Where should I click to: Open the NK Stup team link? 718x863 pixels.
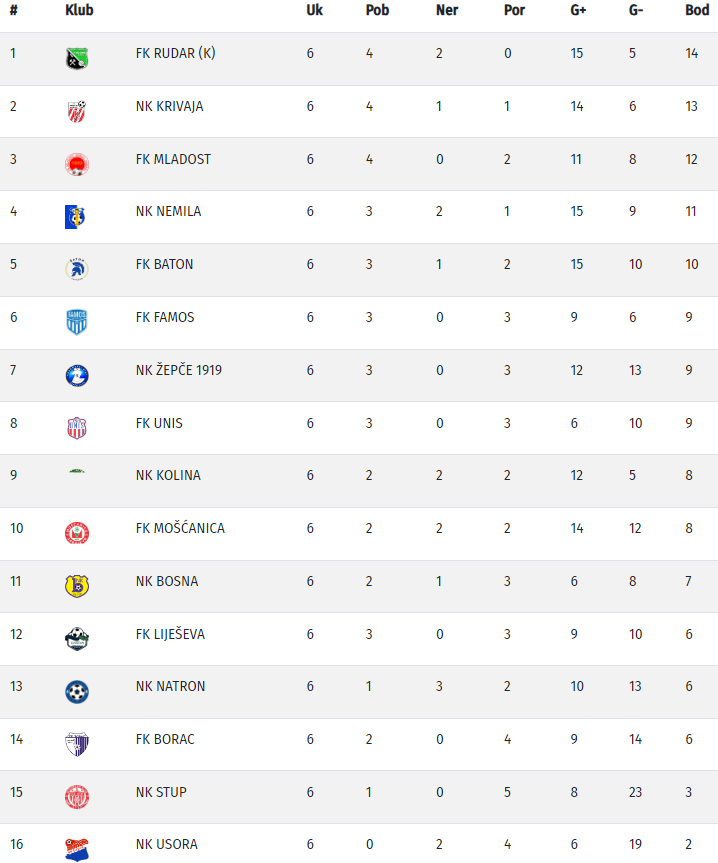(x=161, y=792)
